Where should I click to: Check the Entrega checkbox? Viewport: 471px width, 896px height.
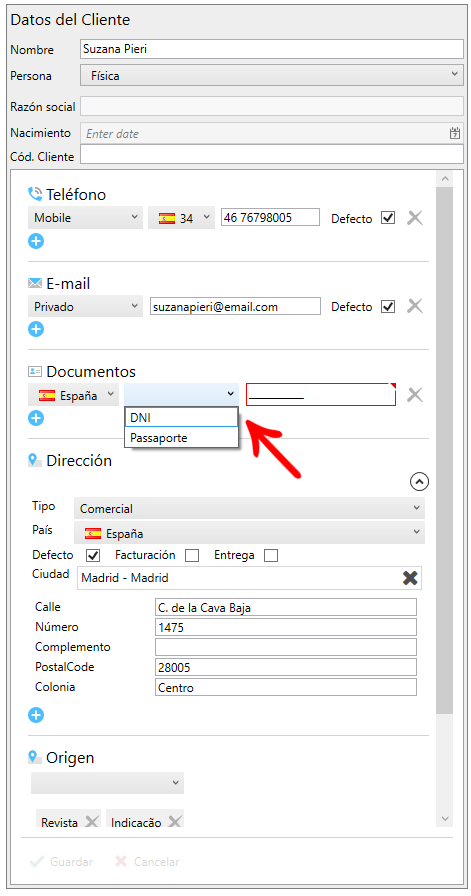coord(271,555)
